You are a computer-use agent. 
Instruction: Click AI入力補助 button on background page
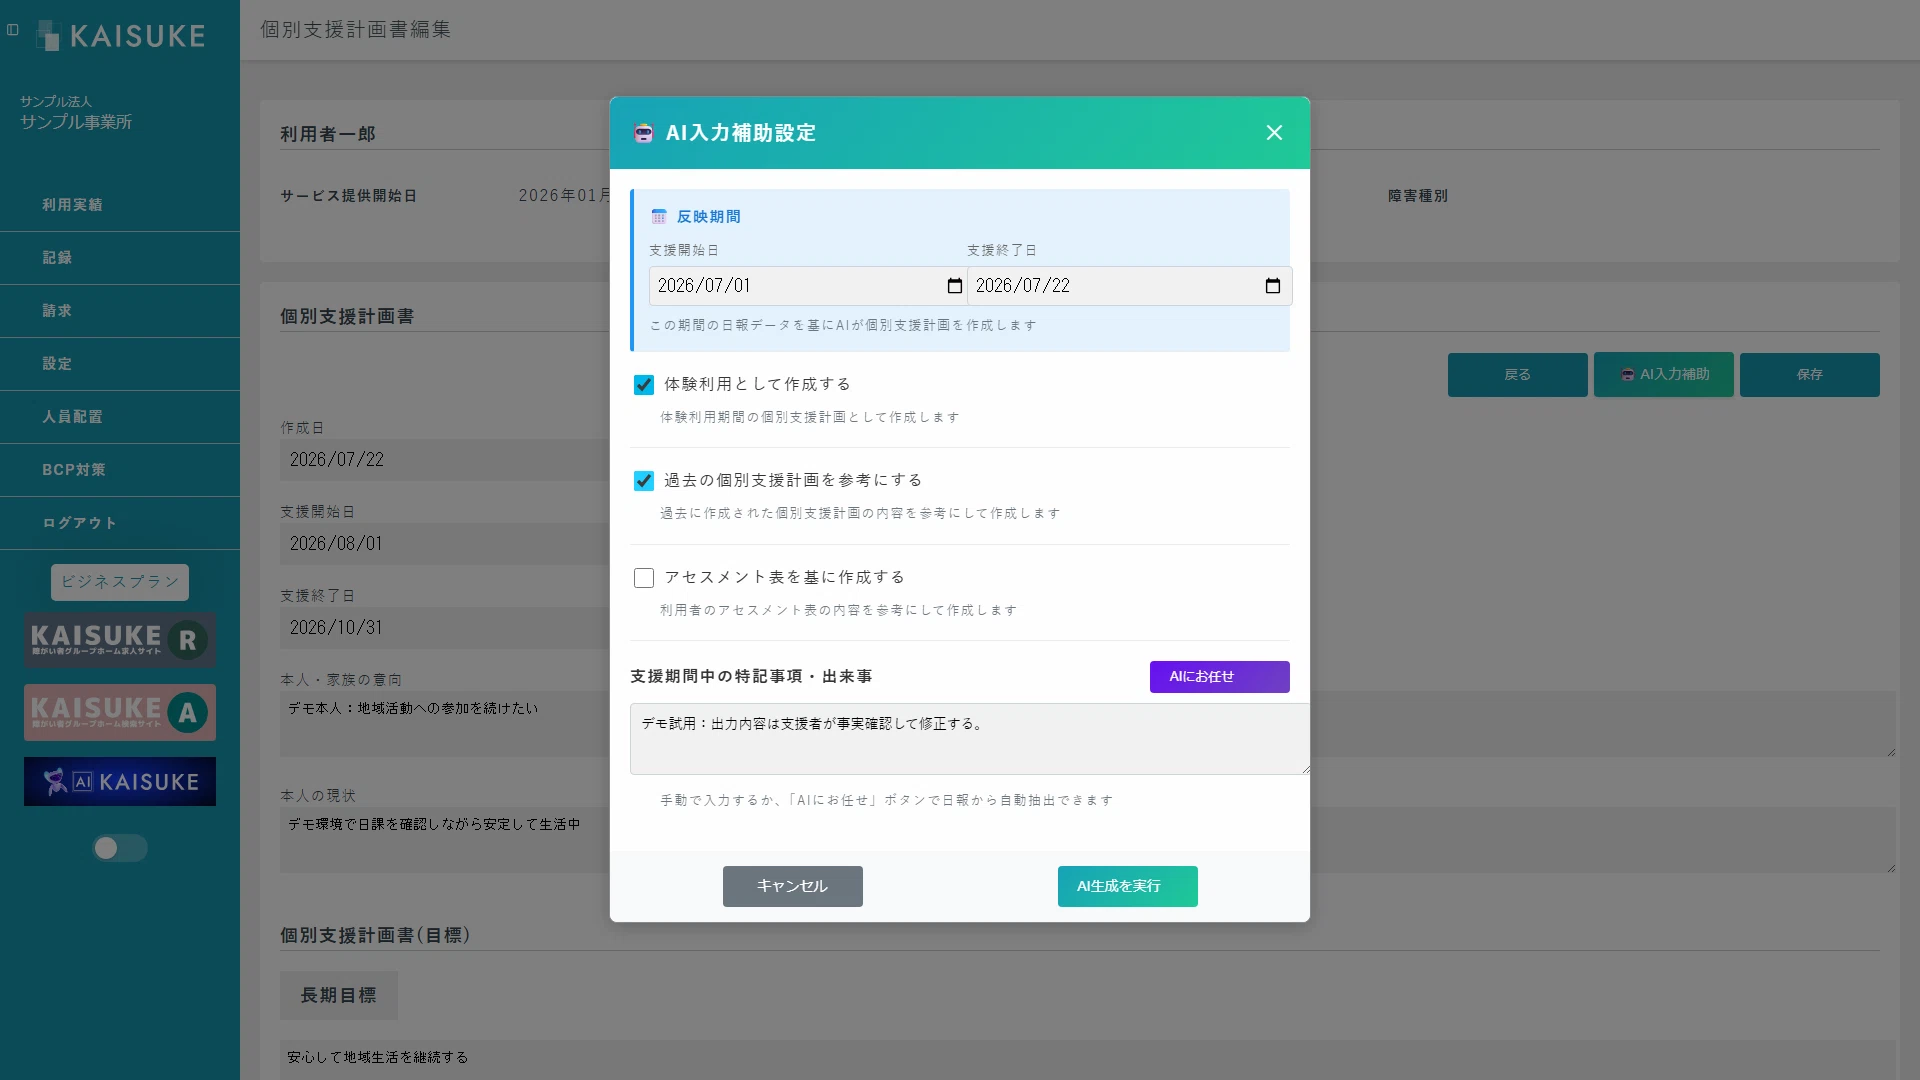[1663, 375]
